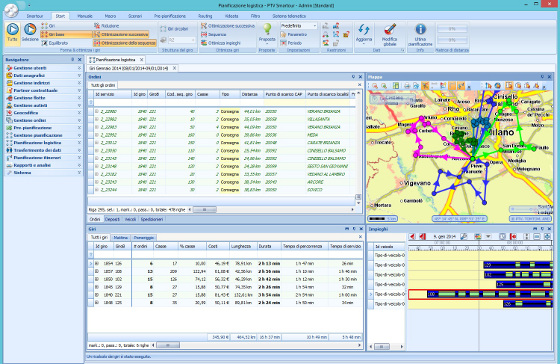Click red left-arrow icon in Impieghi toolbar
The height and width of the screenshot is (364, 560).
point(412,236)
